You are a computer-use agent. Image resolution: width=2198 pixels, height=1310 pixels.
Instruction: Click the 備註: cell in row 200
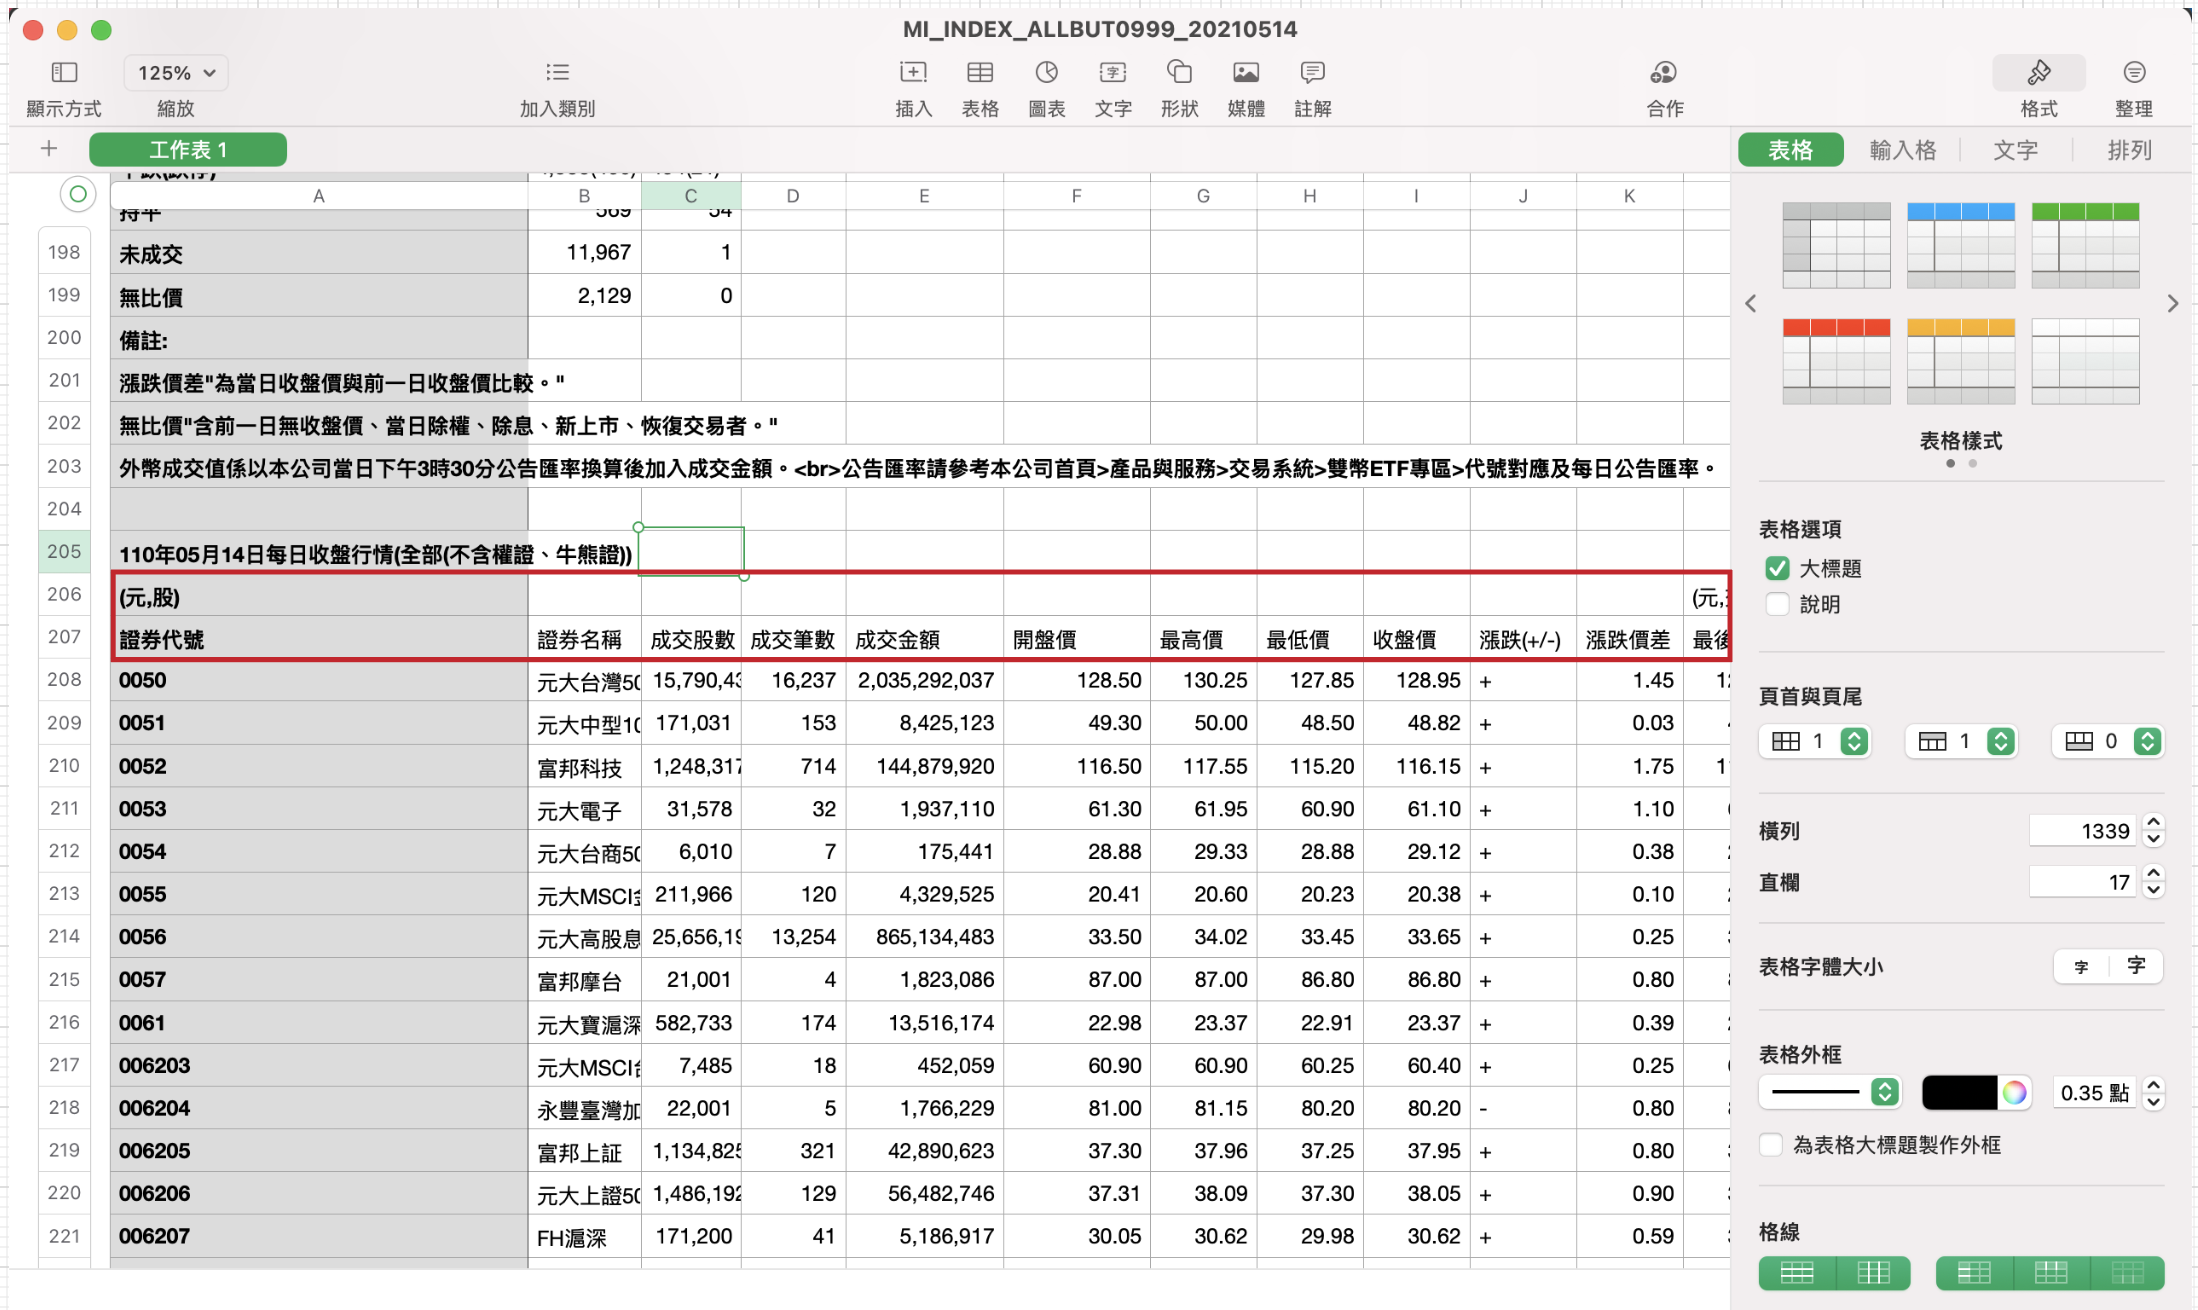[x=319, y=339]
